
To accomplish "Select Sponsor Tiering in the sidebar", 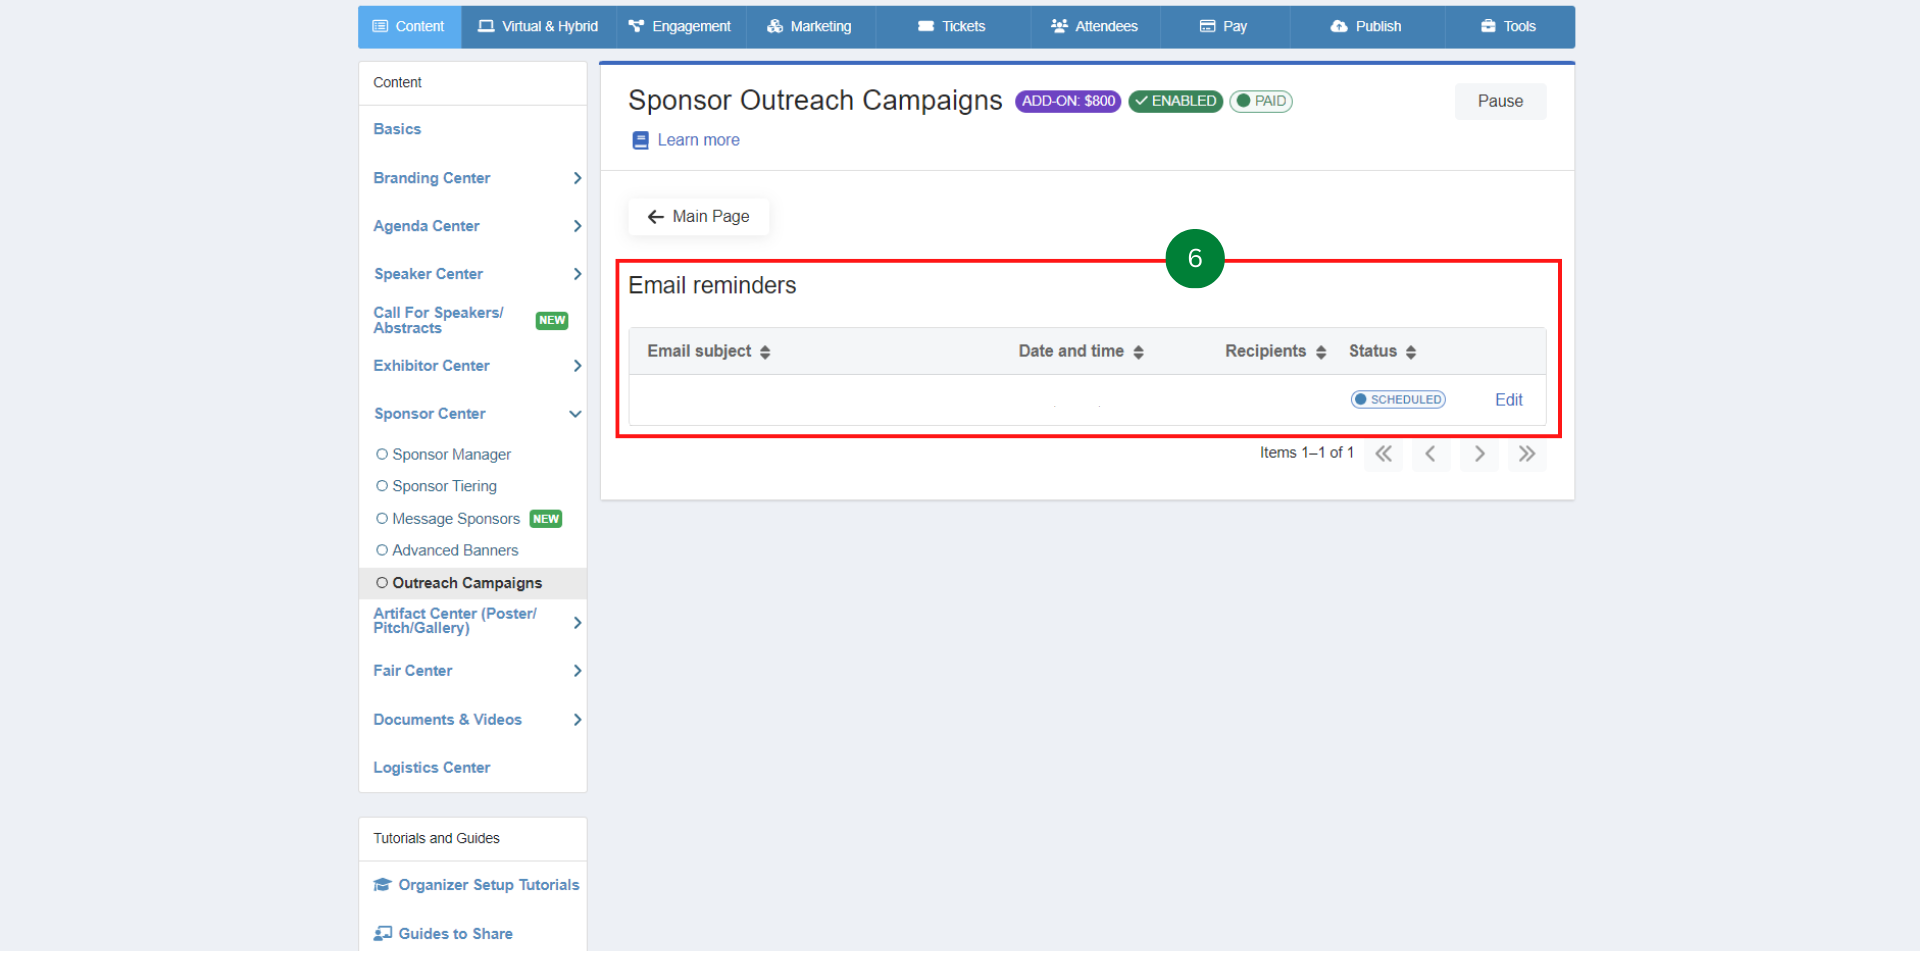I will (444, 487).
